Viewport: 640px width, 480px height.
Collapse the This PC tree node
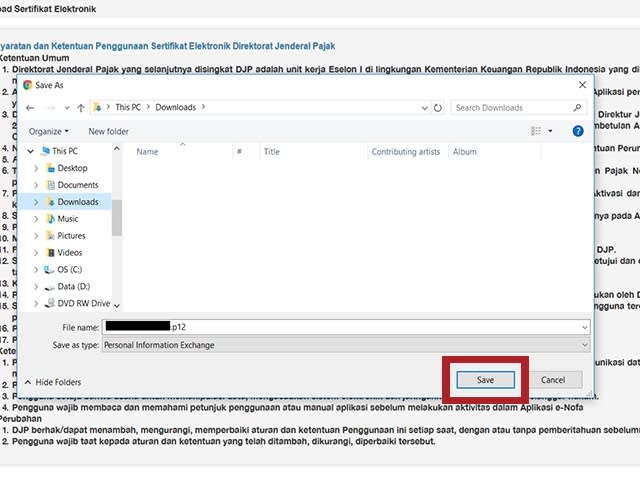pyautogui.click(x=29, y=151)
